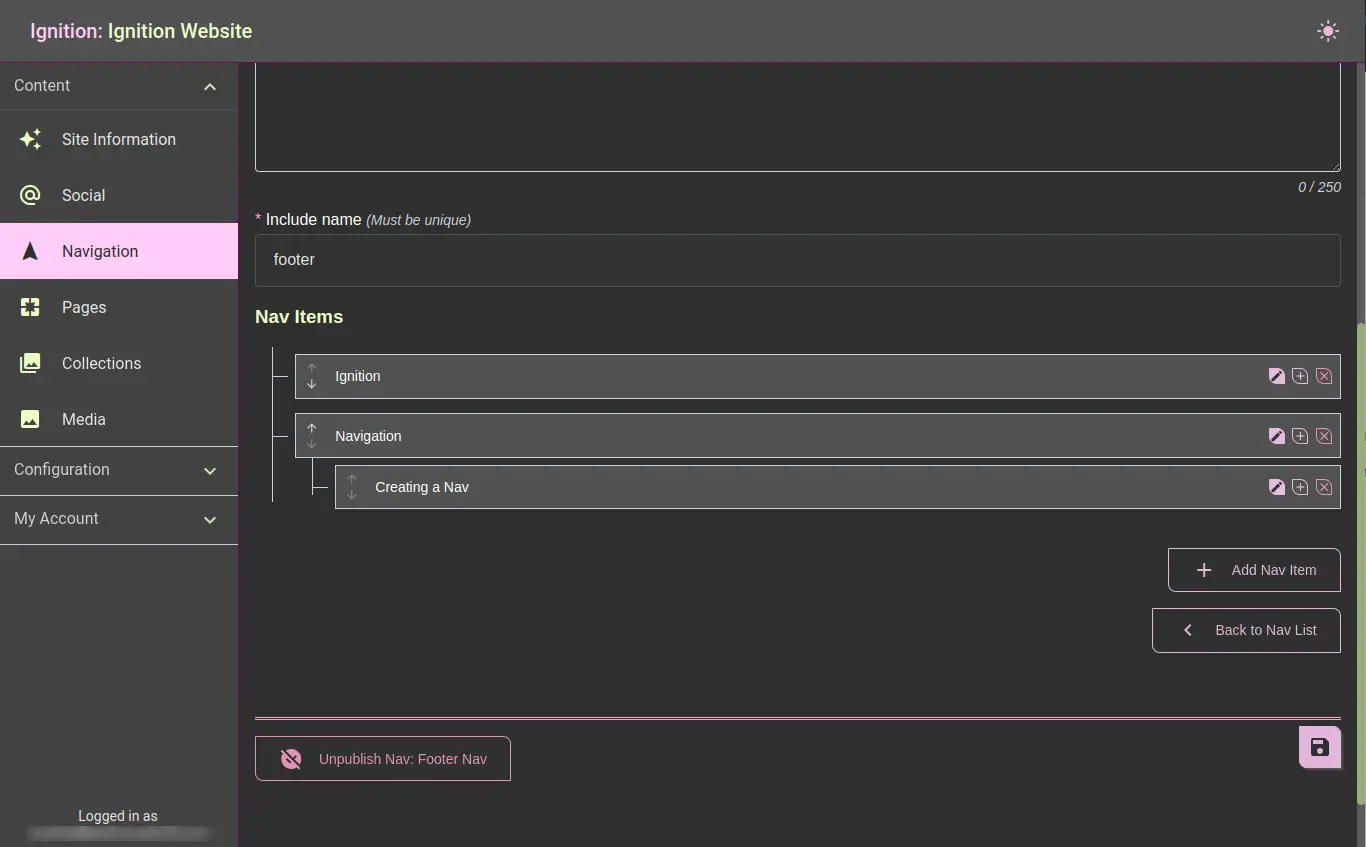
Task: Click the Site Information sparkle icon
Action: click(x=30, y=139)
